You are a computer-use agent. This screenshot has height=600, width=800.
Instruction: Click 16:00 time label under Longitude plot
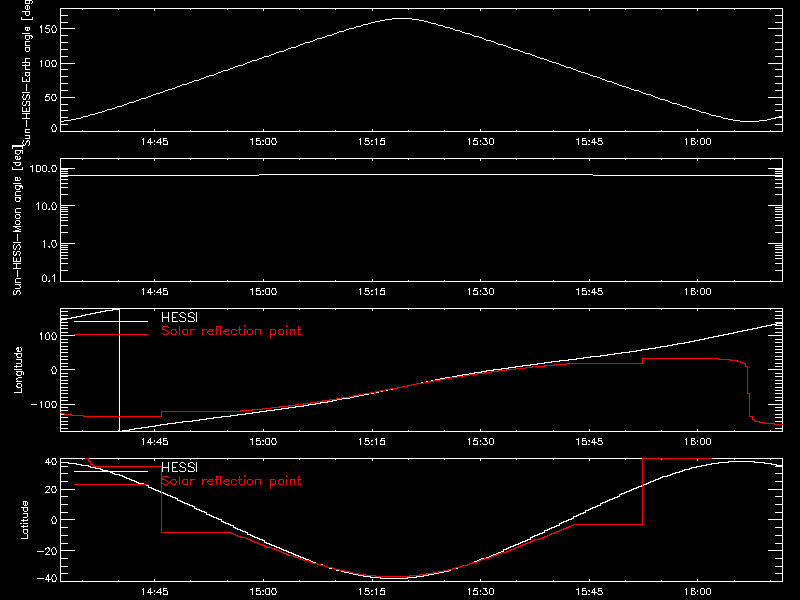click(x=697, y=442)
